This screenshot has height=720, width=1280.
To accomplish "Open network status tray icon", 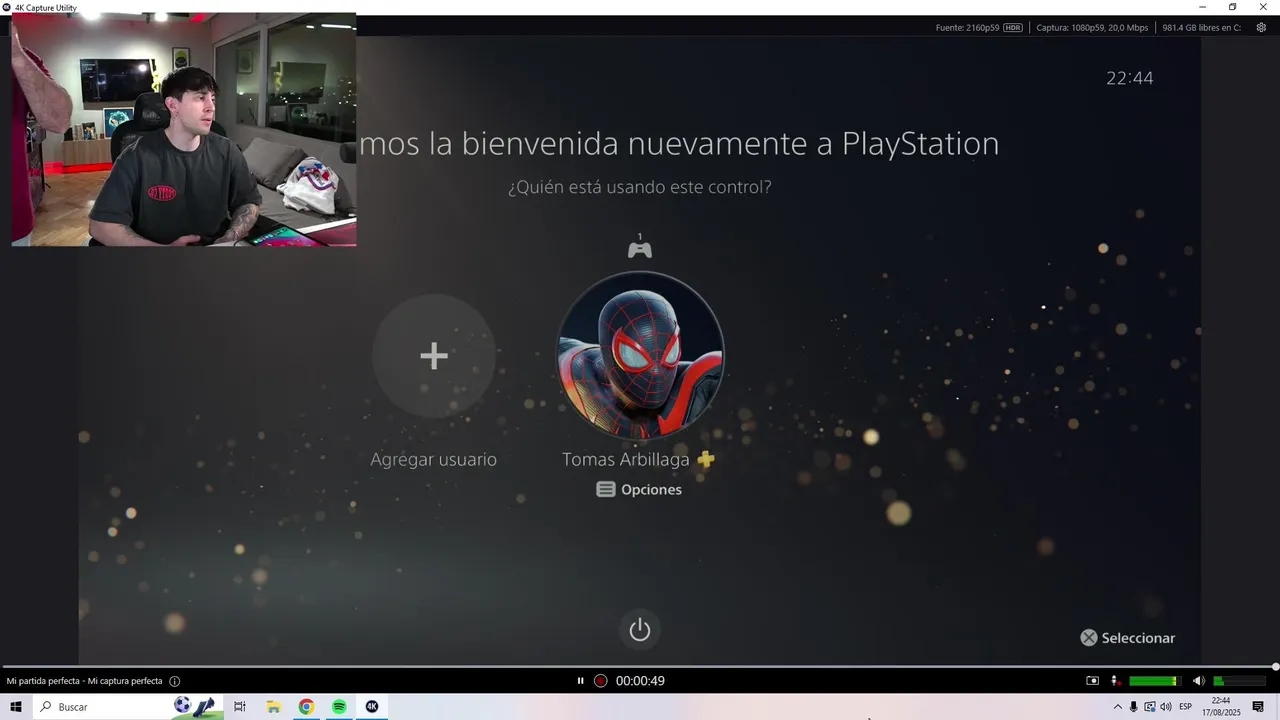I will (x=1150, y=707).
